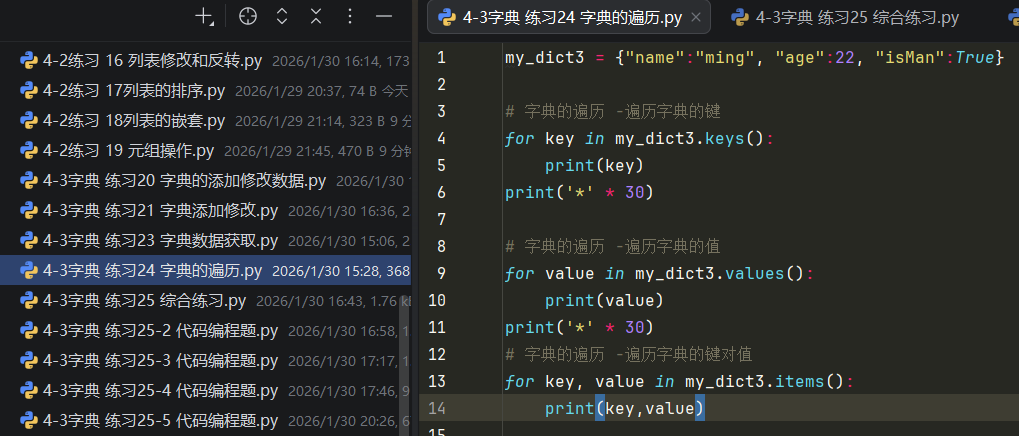1019x436 pixels.
Task: Close the 练习24 字典的遍历.py tab
Action: pos(695,18)
